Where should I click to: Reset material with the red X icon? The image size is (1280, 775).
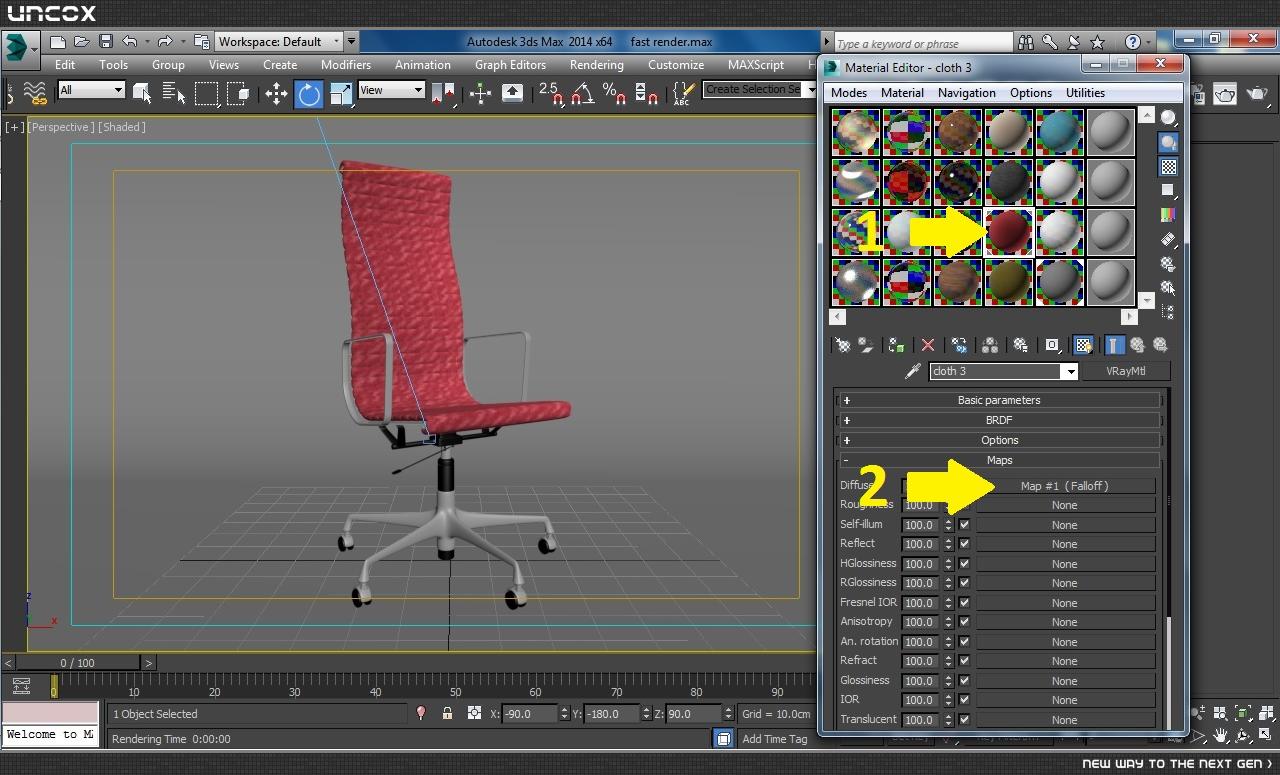[928, 345]
